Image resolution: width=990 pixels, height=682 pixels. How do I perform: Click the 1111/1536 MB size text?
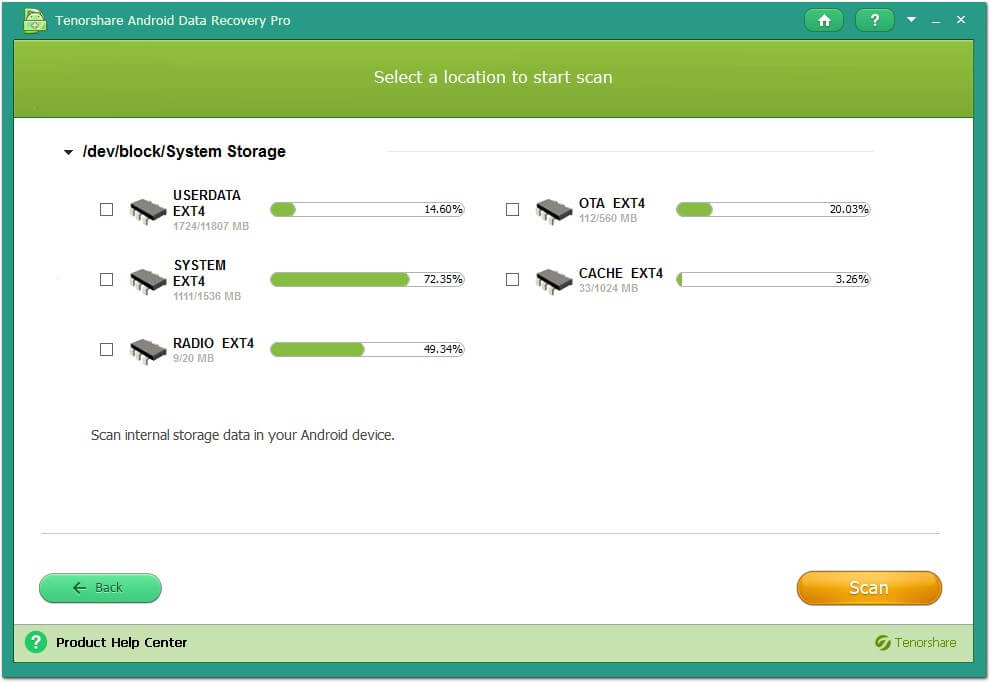[207, 296]
